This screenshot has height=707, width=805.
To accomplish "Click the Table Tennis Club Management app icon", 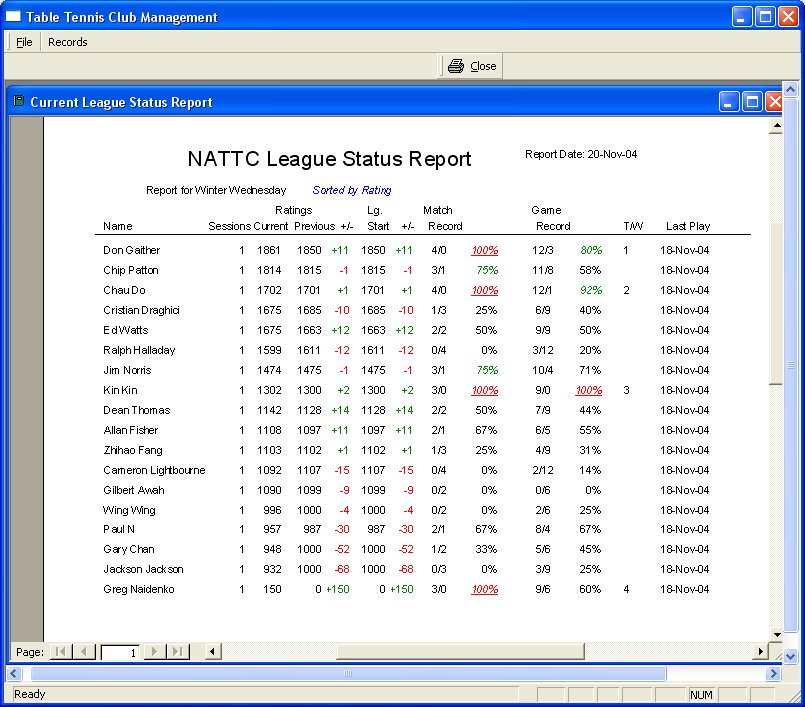I will tap(13, 16).
